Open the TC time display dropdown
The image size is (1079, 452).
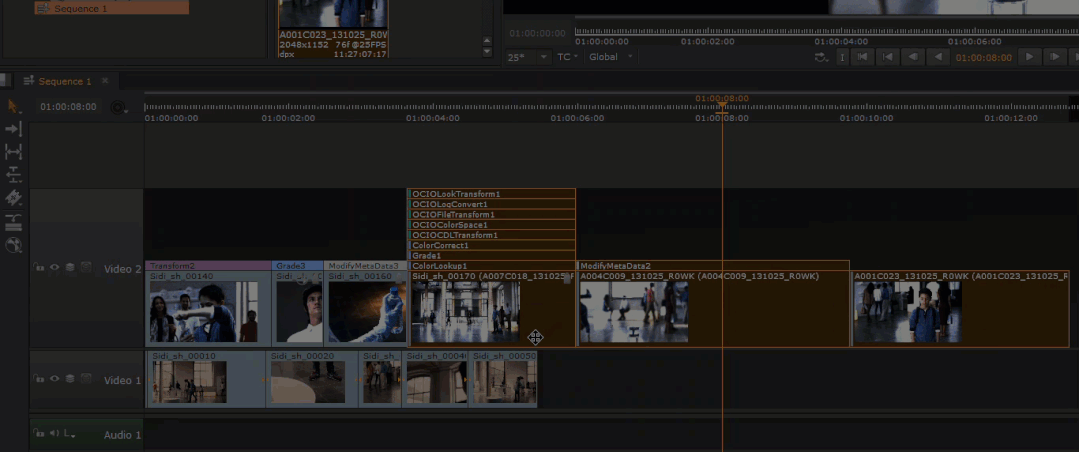pos(568,57)
